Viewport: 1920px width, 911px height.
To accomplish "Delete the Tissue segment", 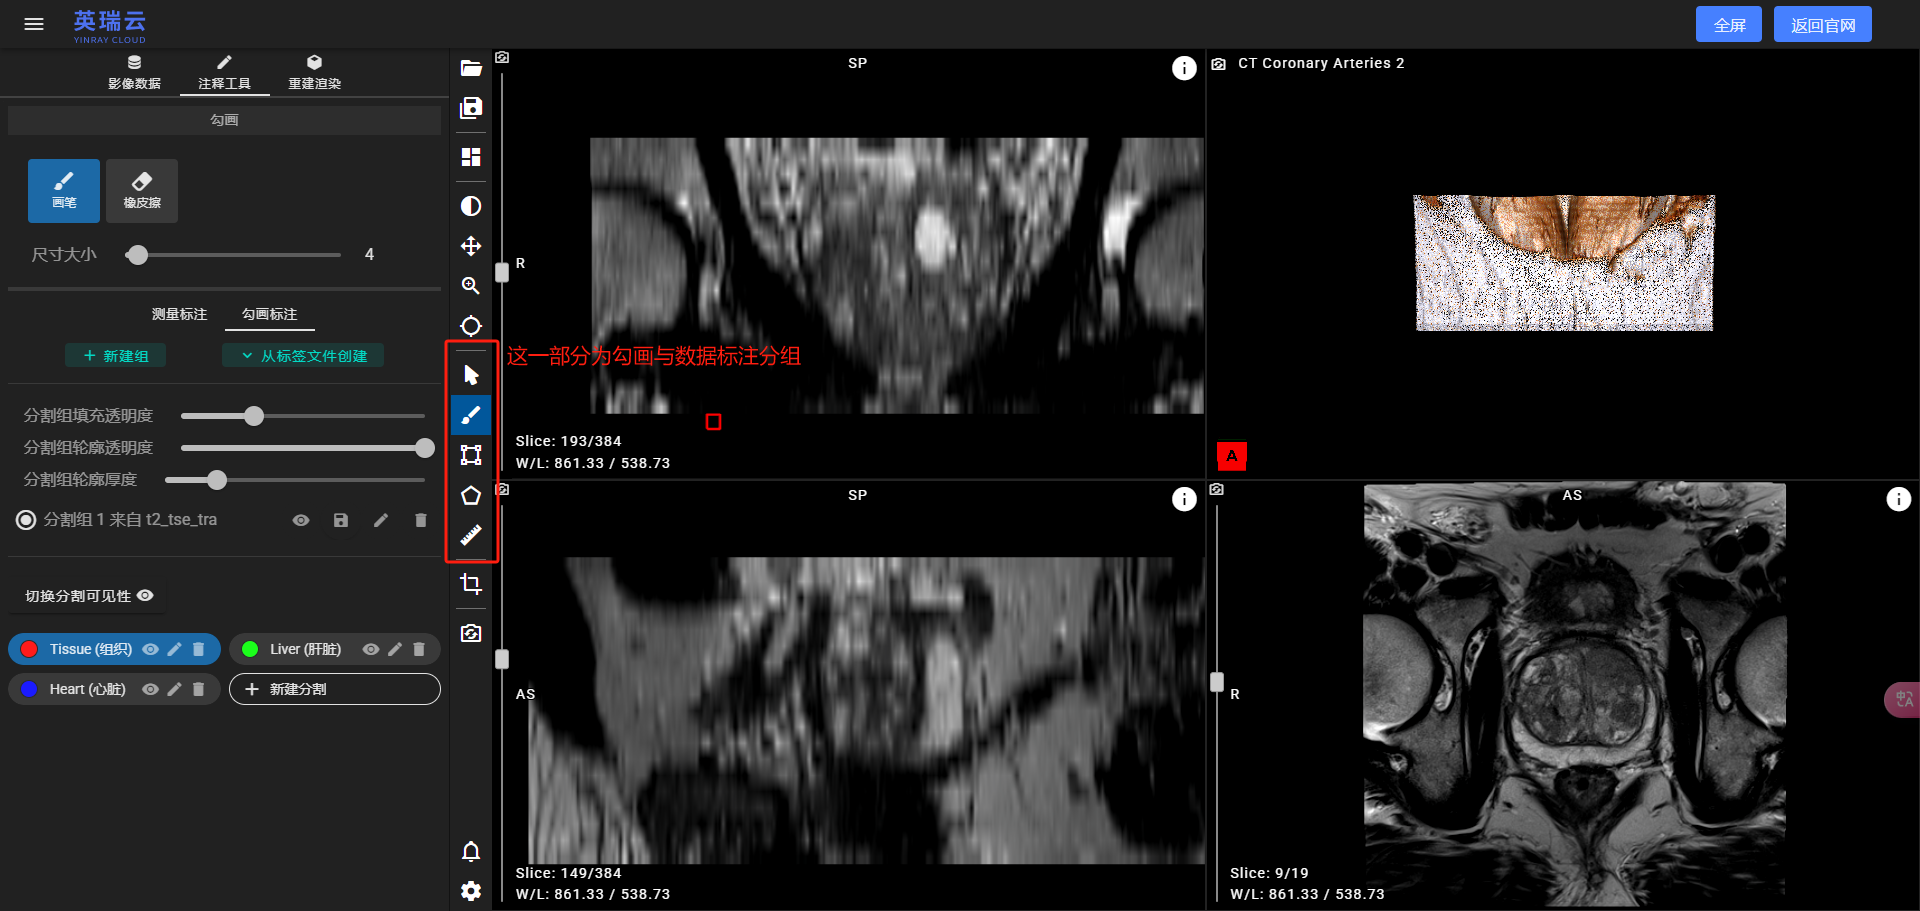I will (199, 649).
